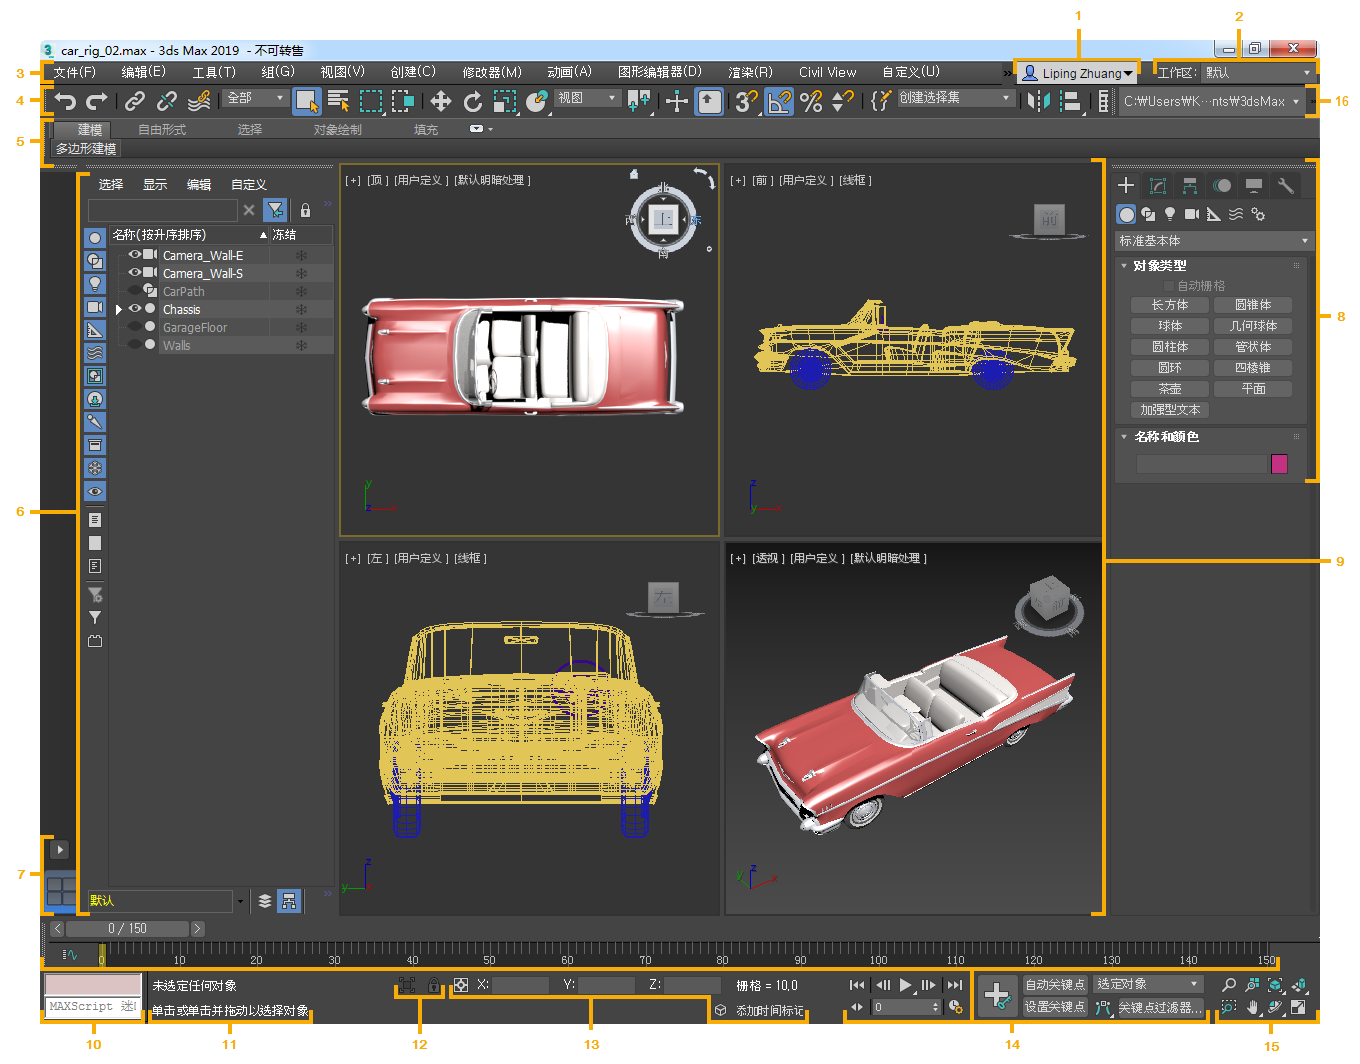Viewport: 1360px width, 1064px height.
Task: Click the Redo arrow in main toolbar
Action: point(97,101)
